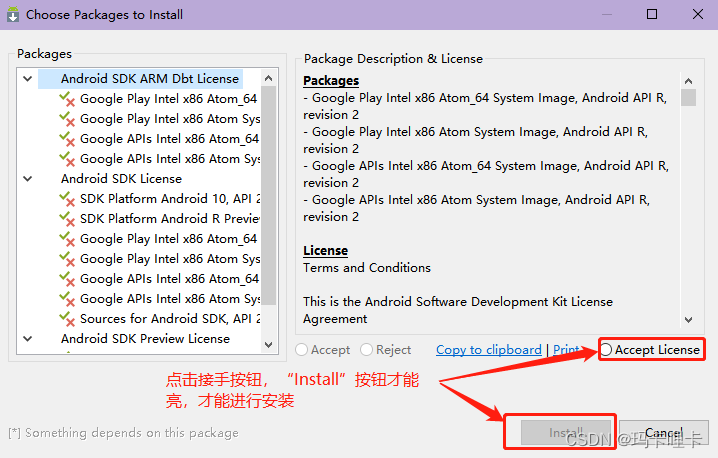
Task: Select the Accept License radio button
Action: coord(650,350)
